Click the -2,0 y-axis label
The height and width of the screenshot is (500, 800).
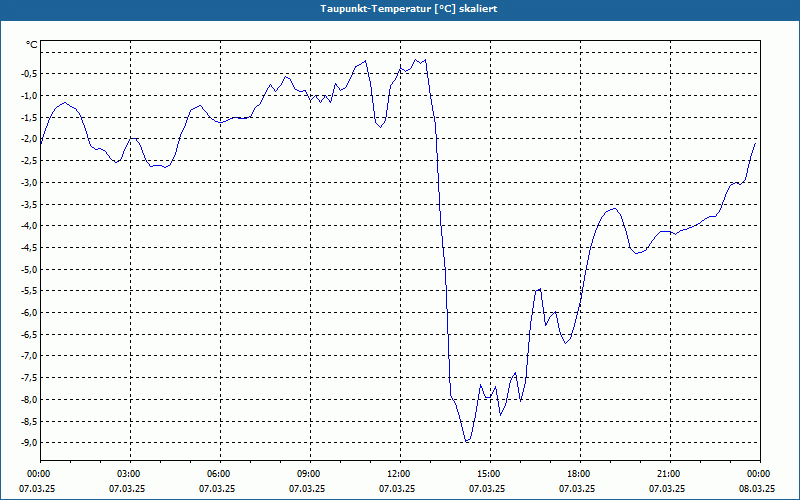click(x=29, y=139)
